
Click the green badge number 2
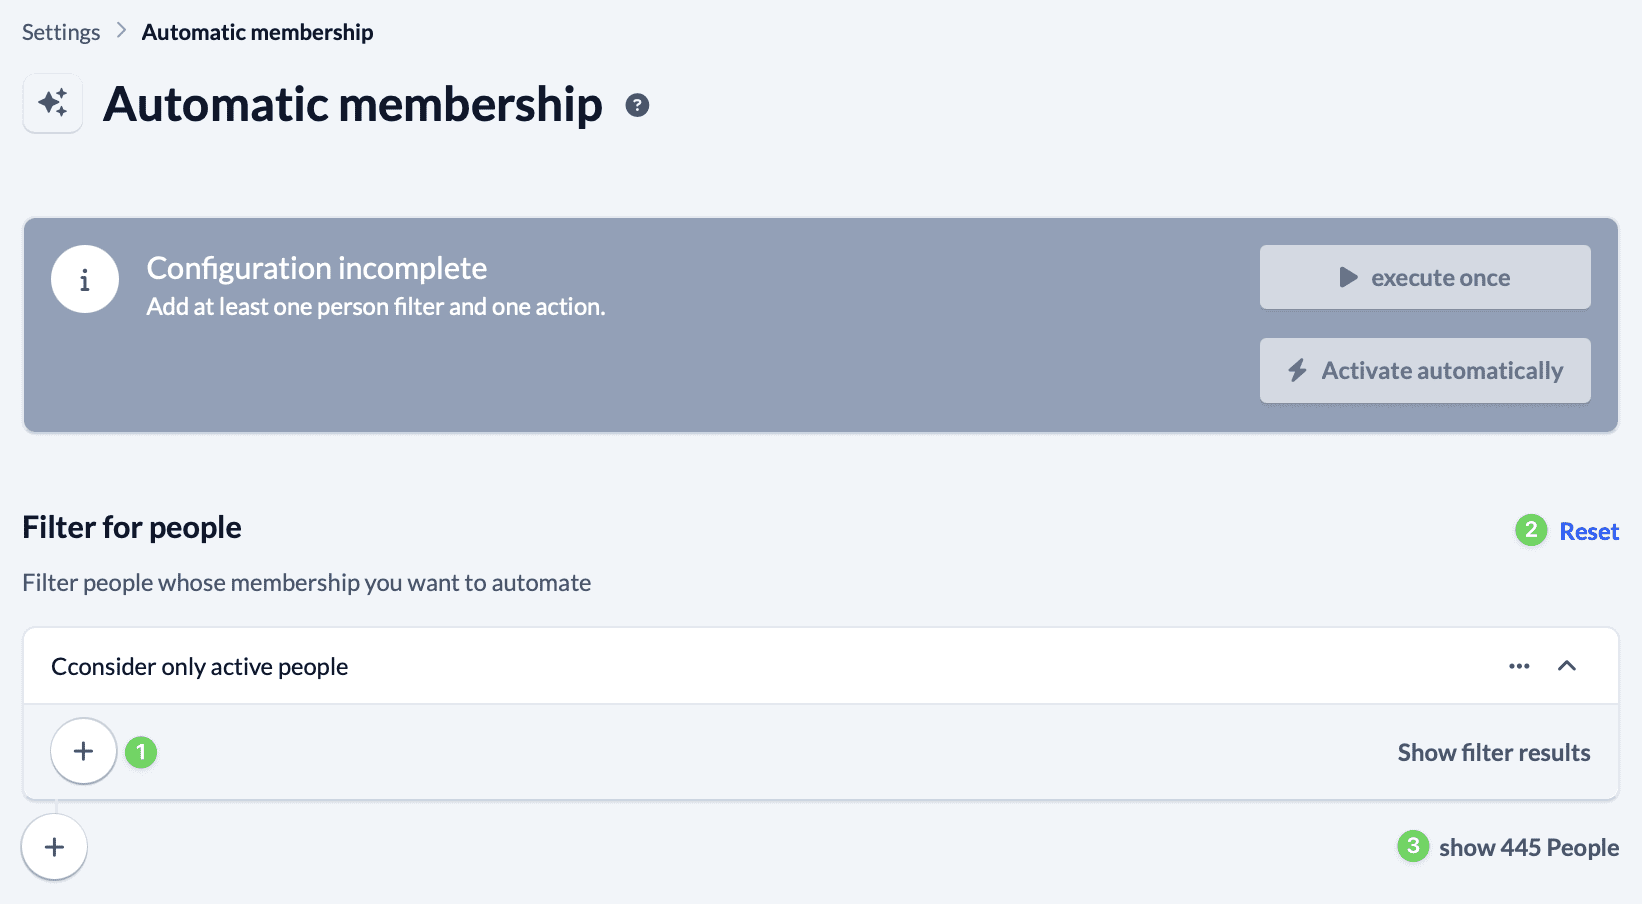tap(1530, 529)
